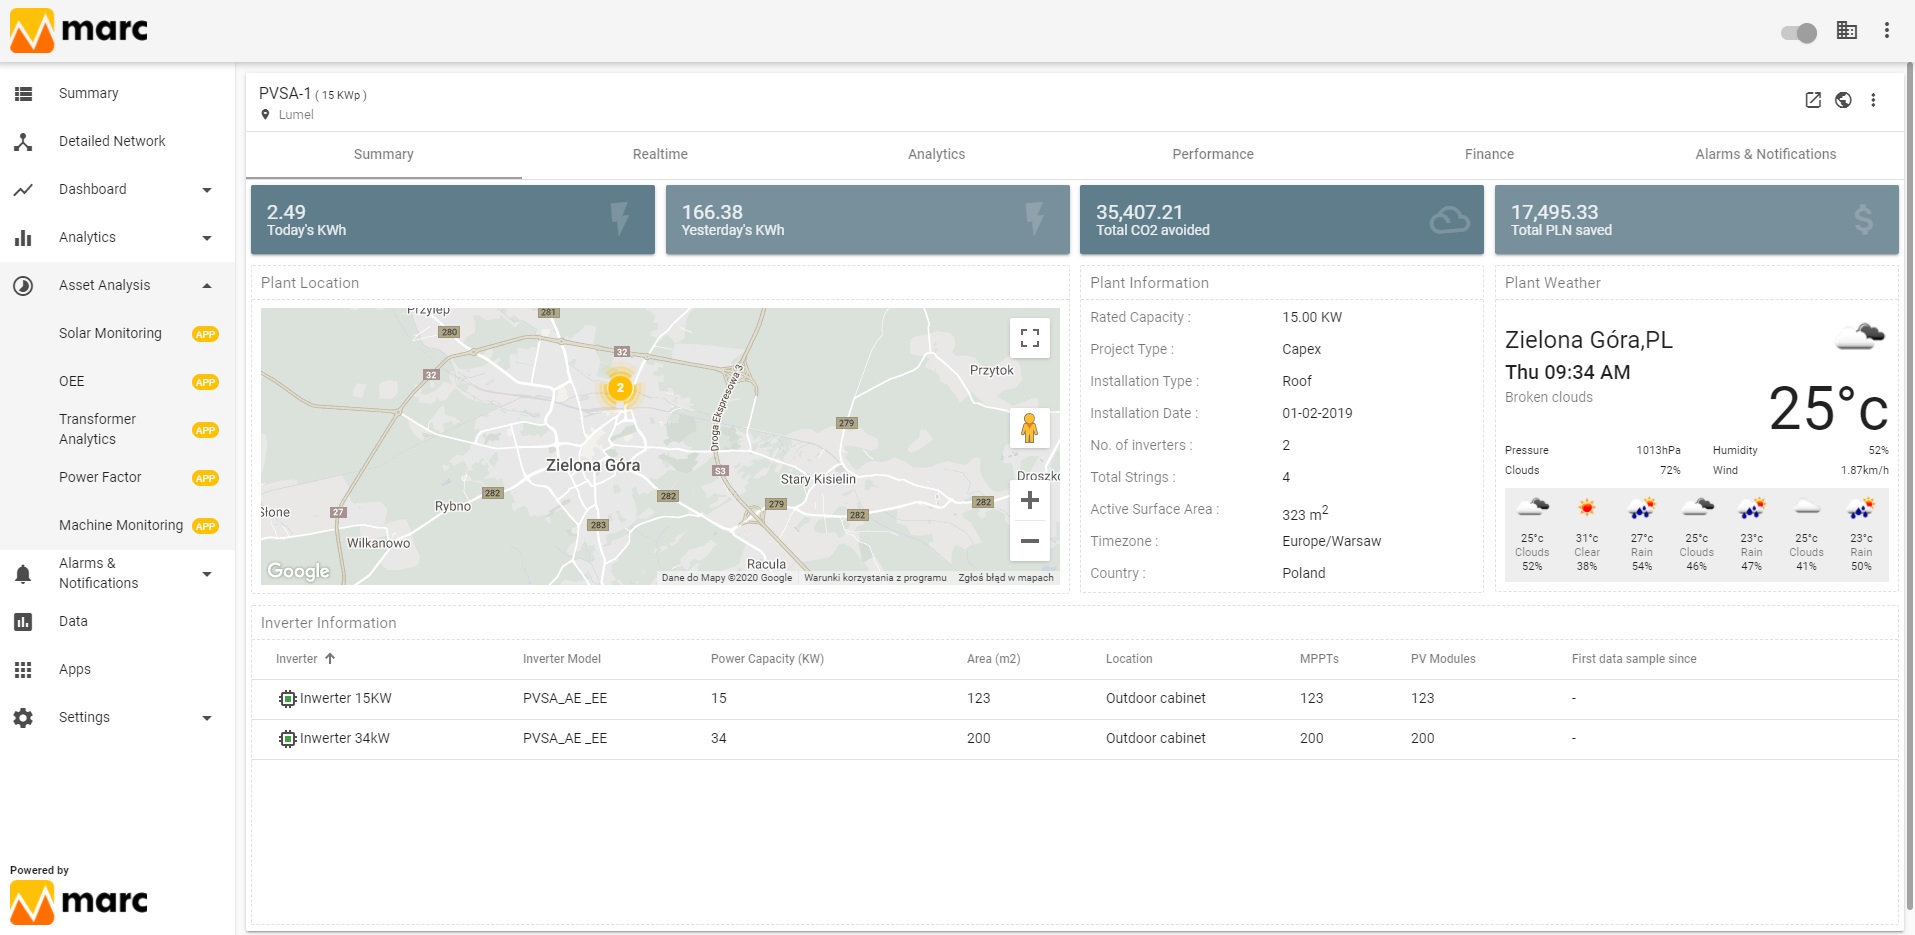
Task: Click the current weather cloud icon
Action: click(x=1860, y=336)
